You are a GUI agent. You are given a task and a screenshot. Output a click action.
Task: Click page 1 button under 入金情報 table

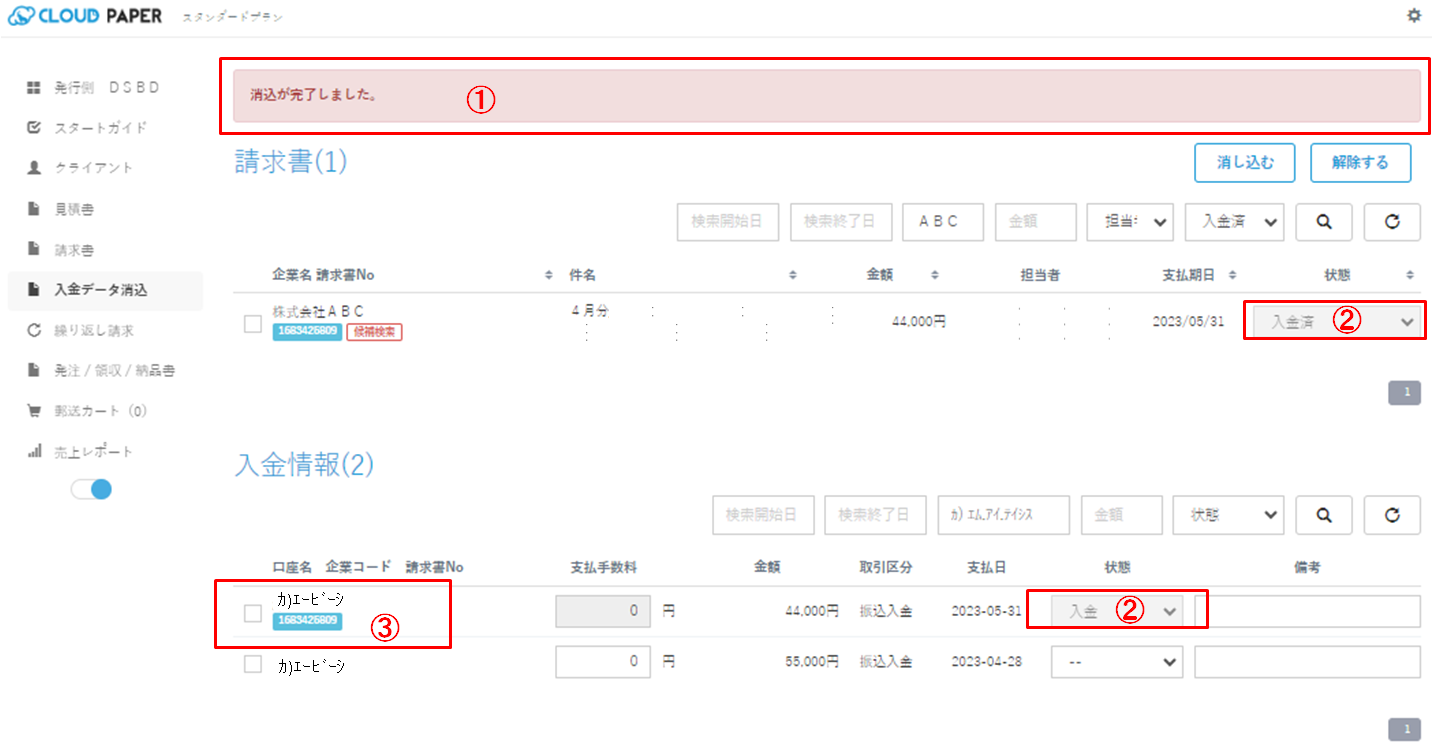(1405, 728)
